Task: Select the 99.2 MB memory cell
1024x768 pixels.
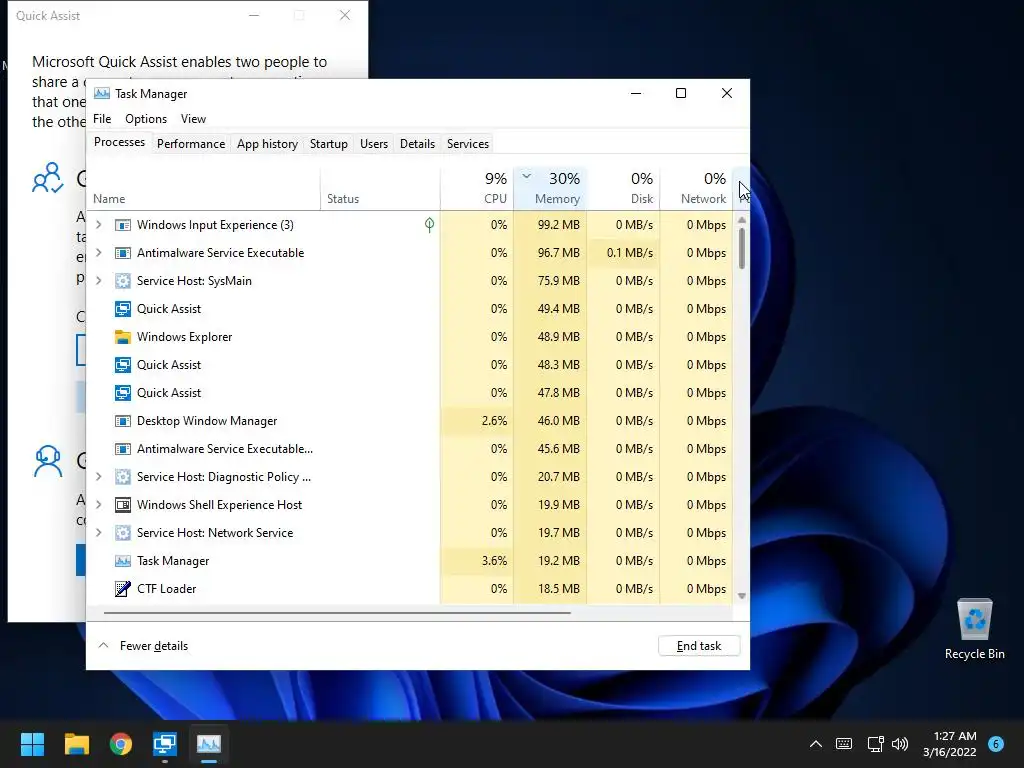Action: tap(551, 225)
